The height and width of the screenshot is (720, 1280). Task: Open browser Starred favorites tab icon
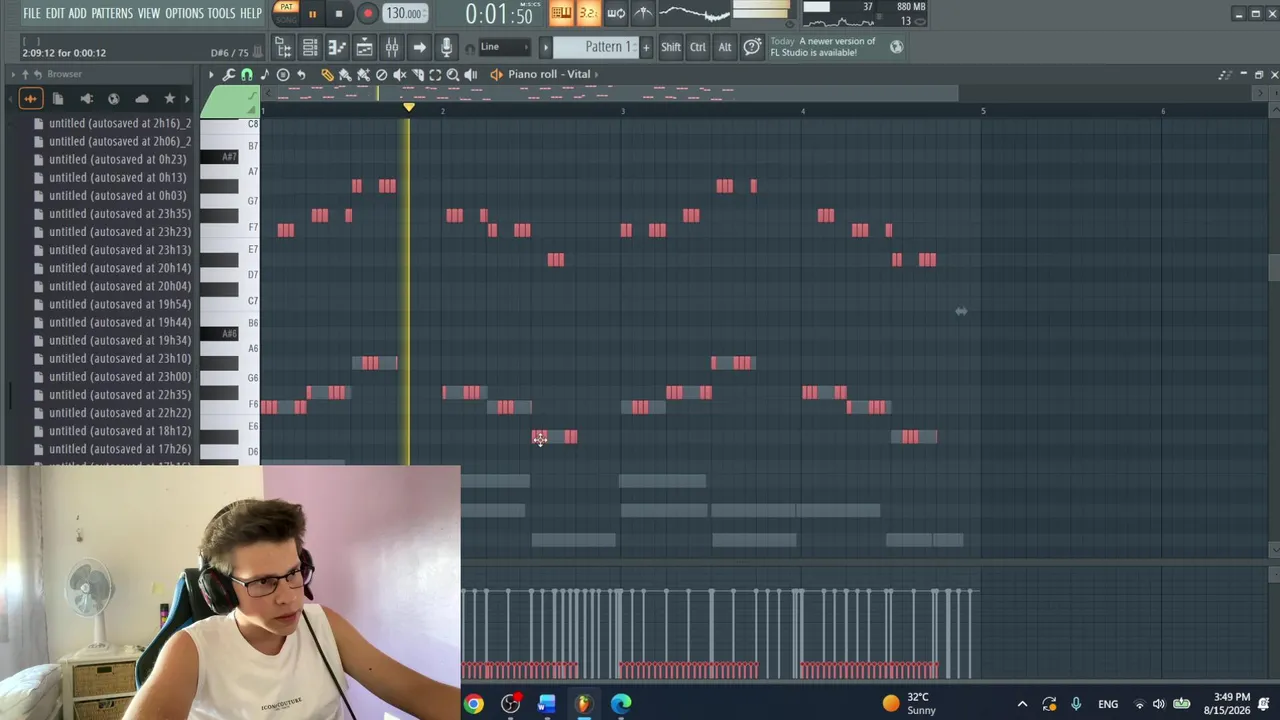click(x=169, y=98)
